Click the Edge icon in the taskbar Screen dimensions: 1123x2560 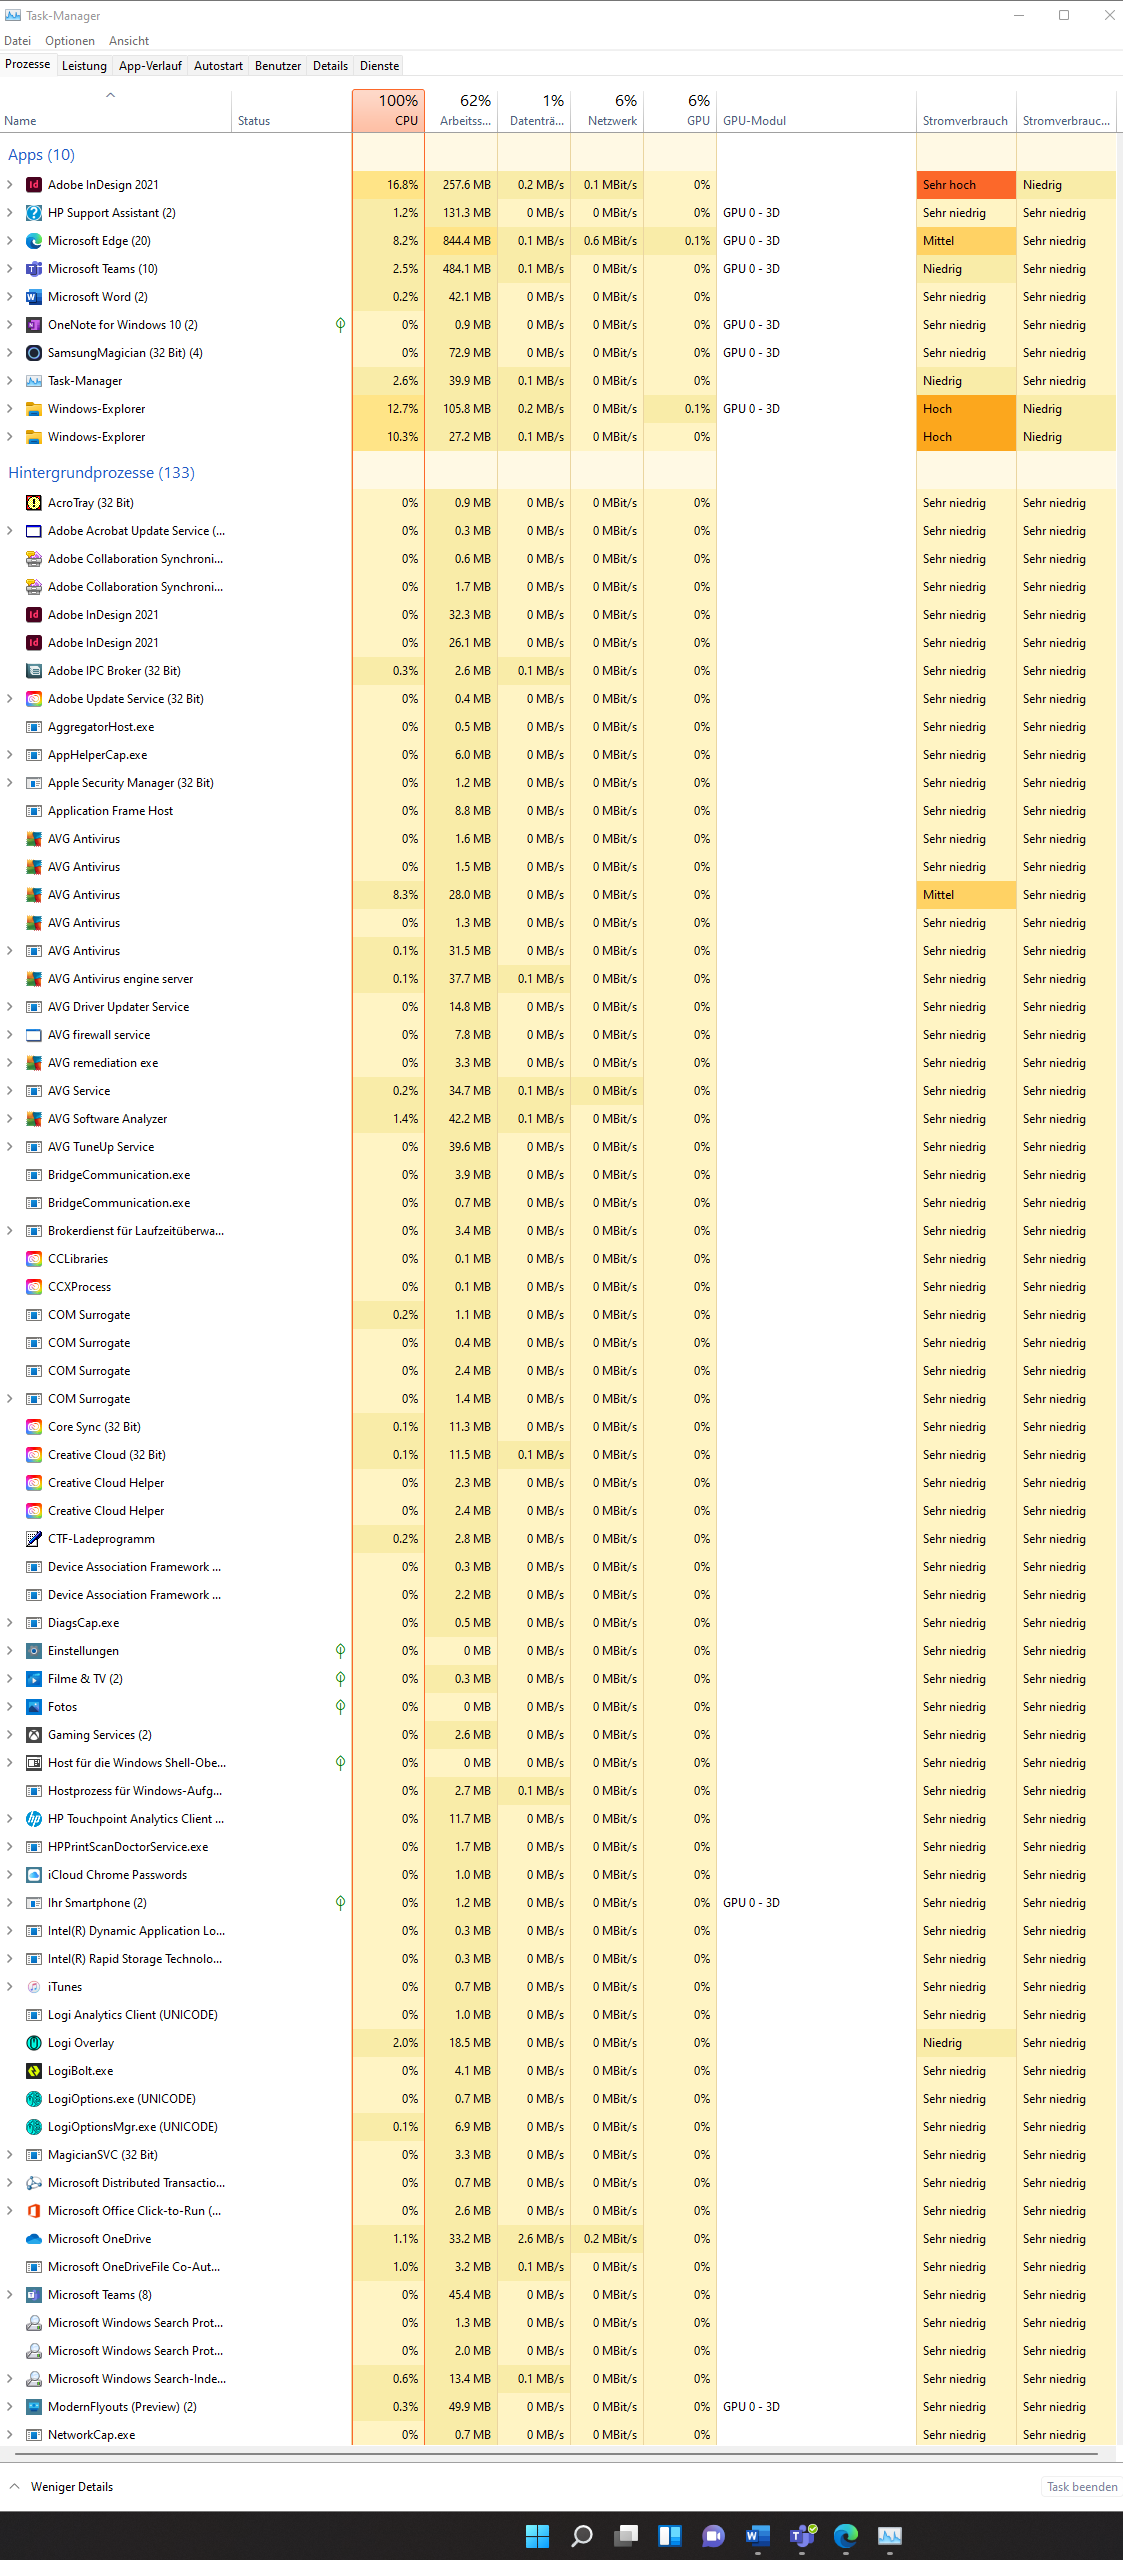(846, 2535)
